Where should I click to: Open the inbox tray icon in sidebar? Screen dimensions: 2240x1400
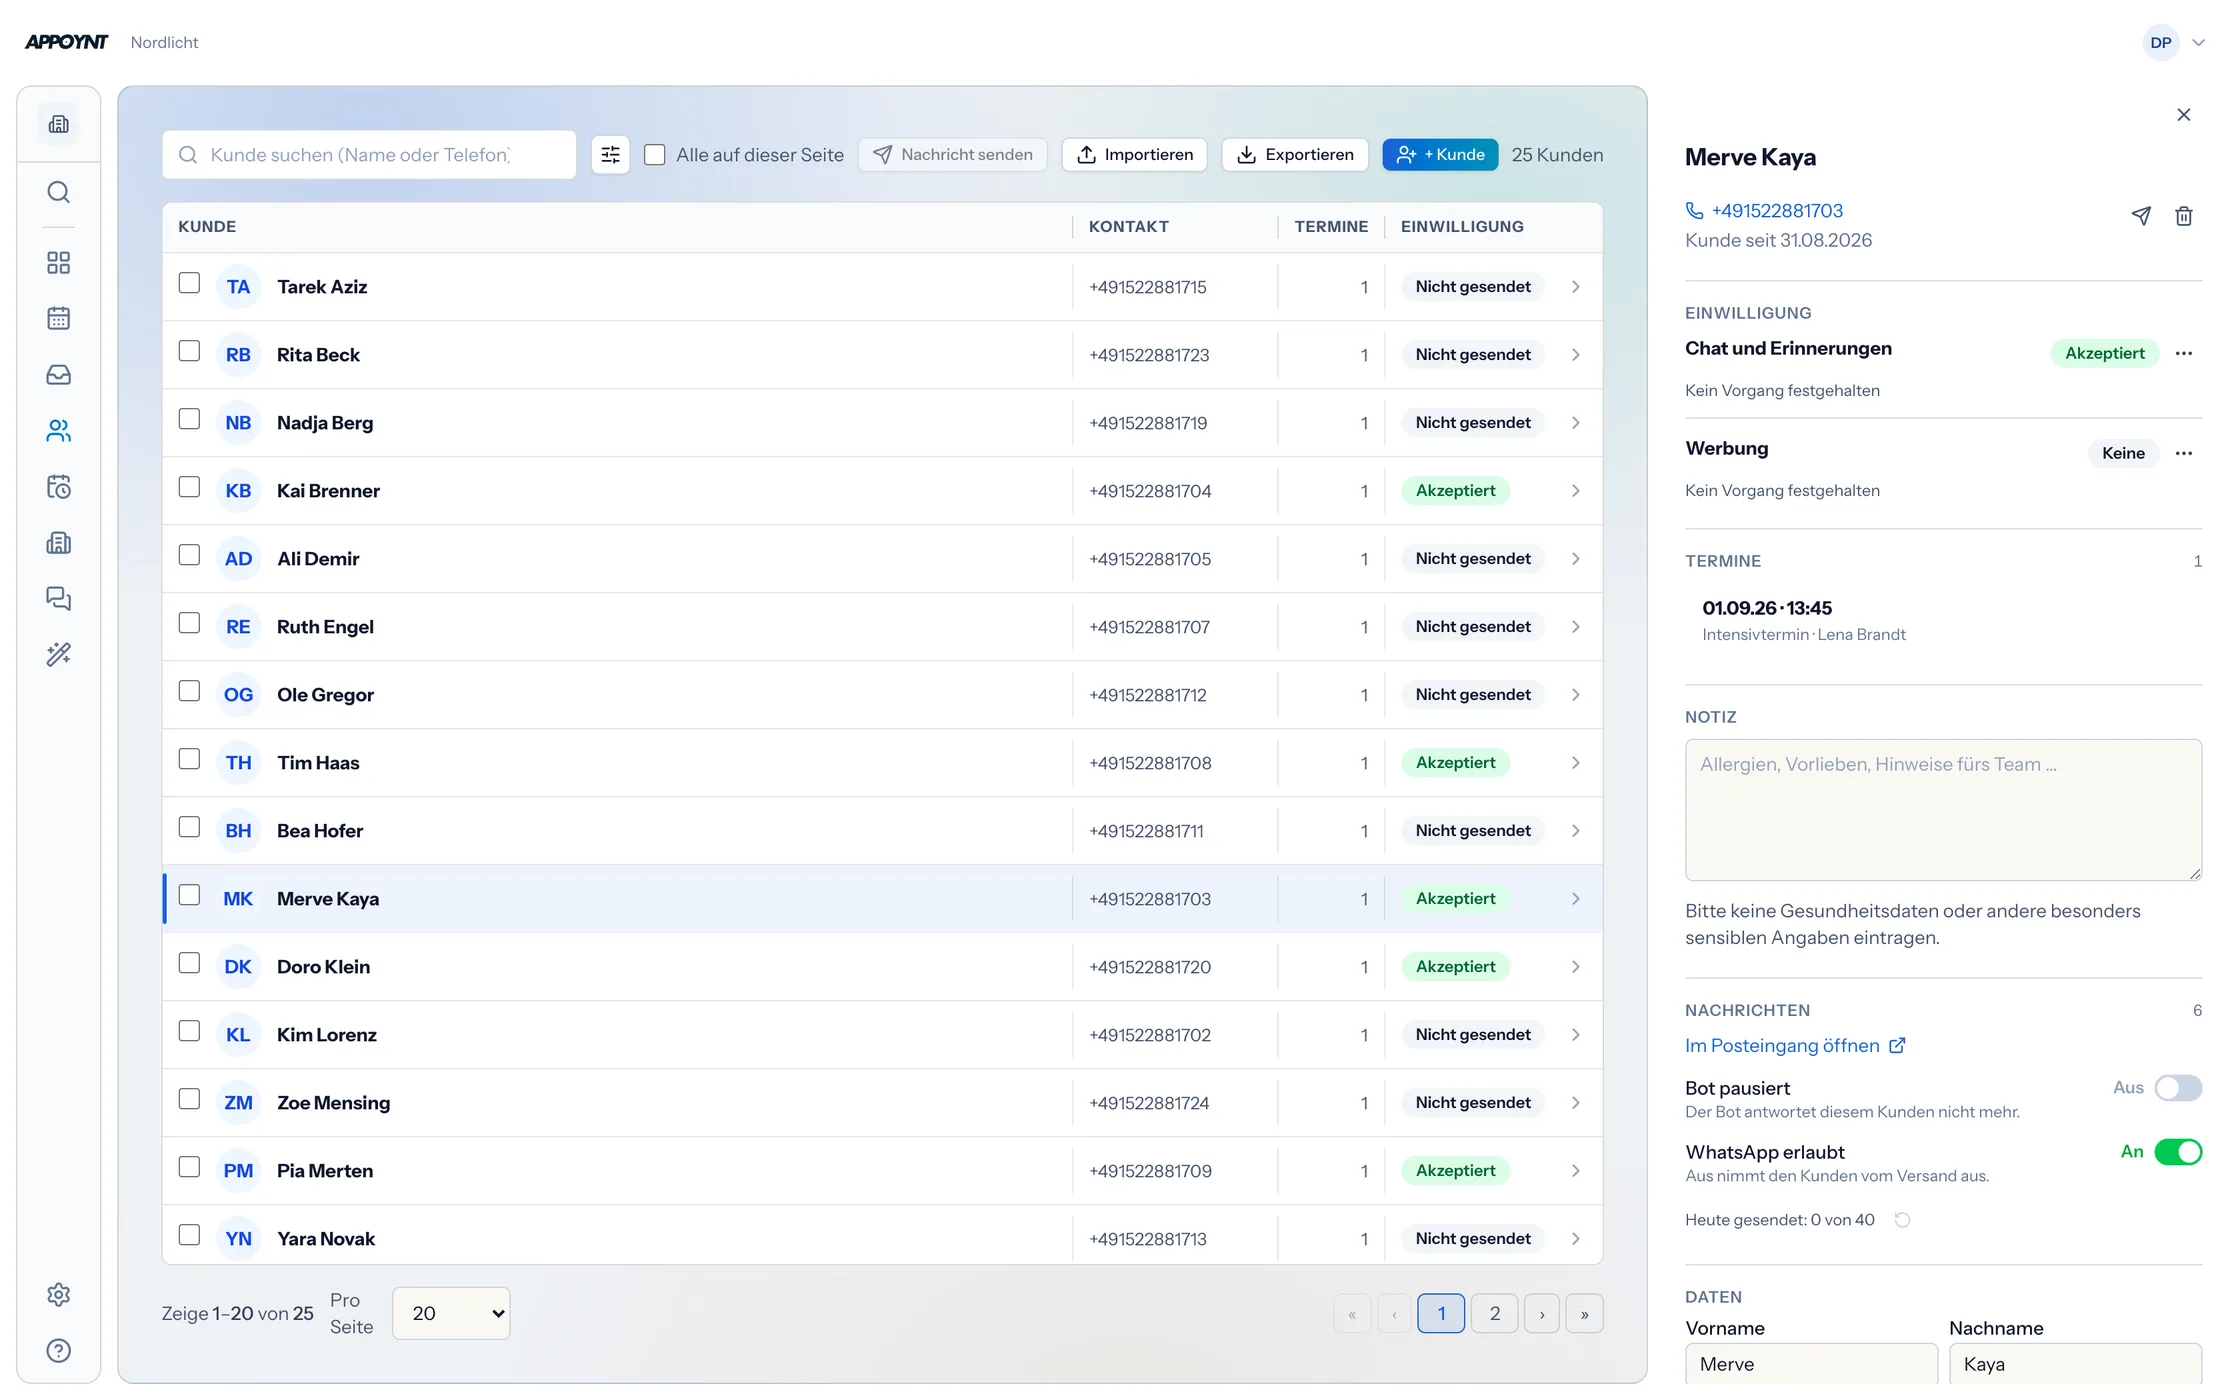(x=59, y=375)
